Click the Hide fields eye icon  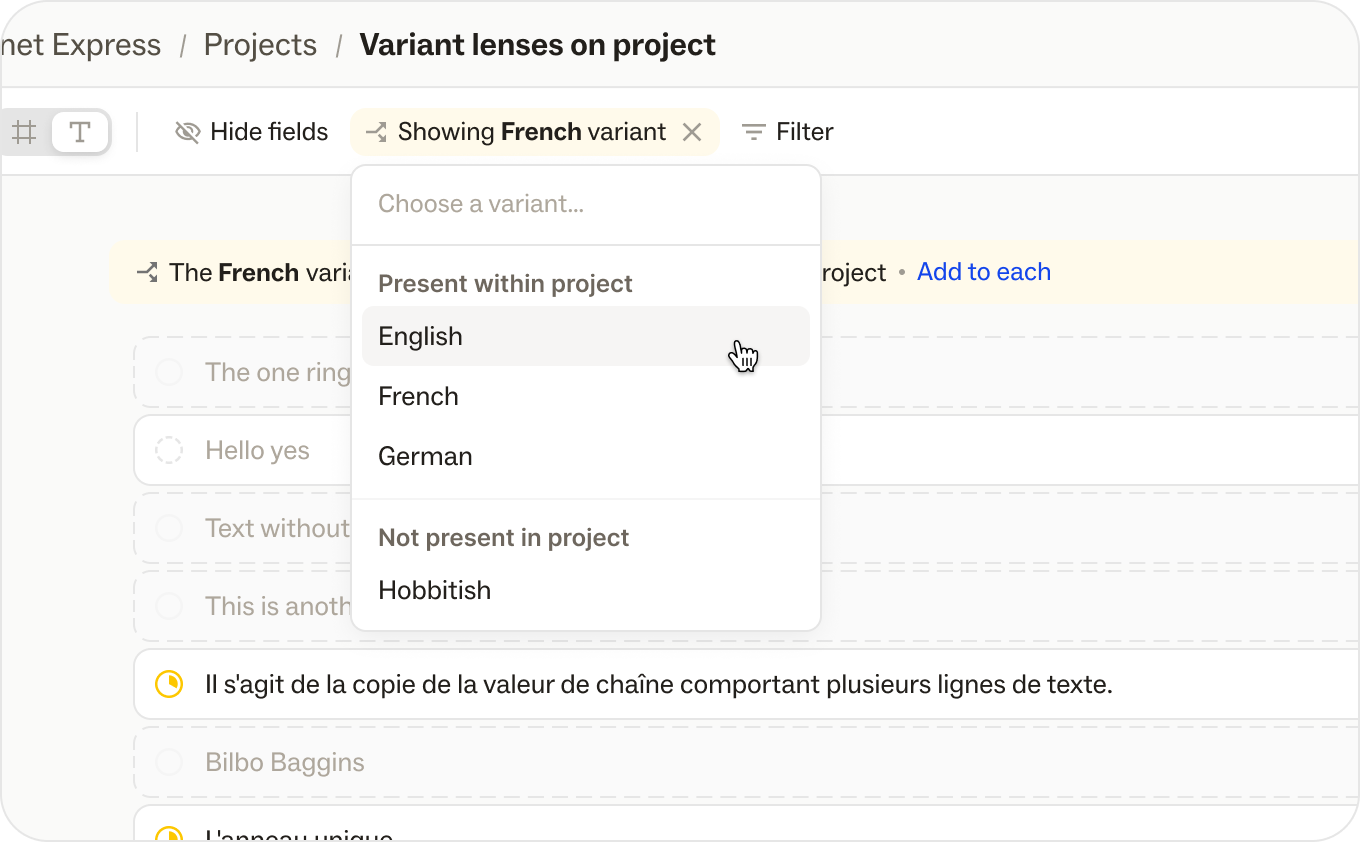coord(187,132)
